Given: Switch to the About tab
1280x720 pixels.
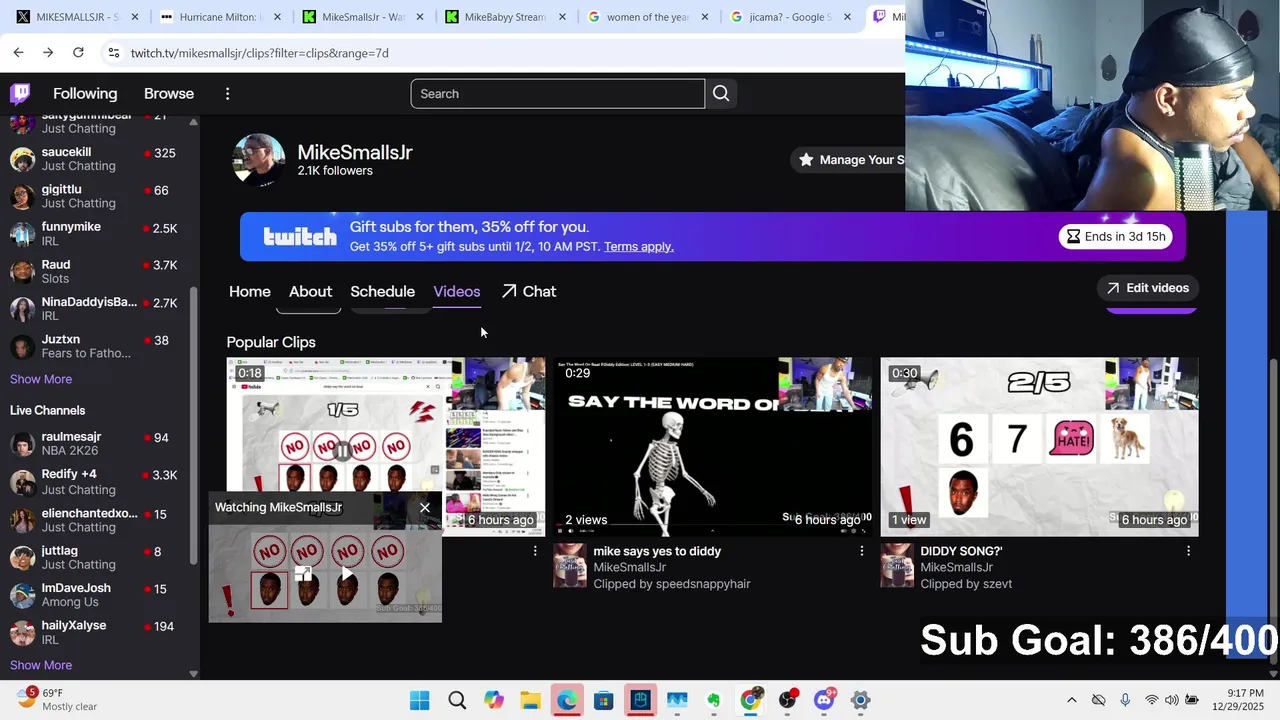Looking at the screenshot, I should [x=310, y=292].
